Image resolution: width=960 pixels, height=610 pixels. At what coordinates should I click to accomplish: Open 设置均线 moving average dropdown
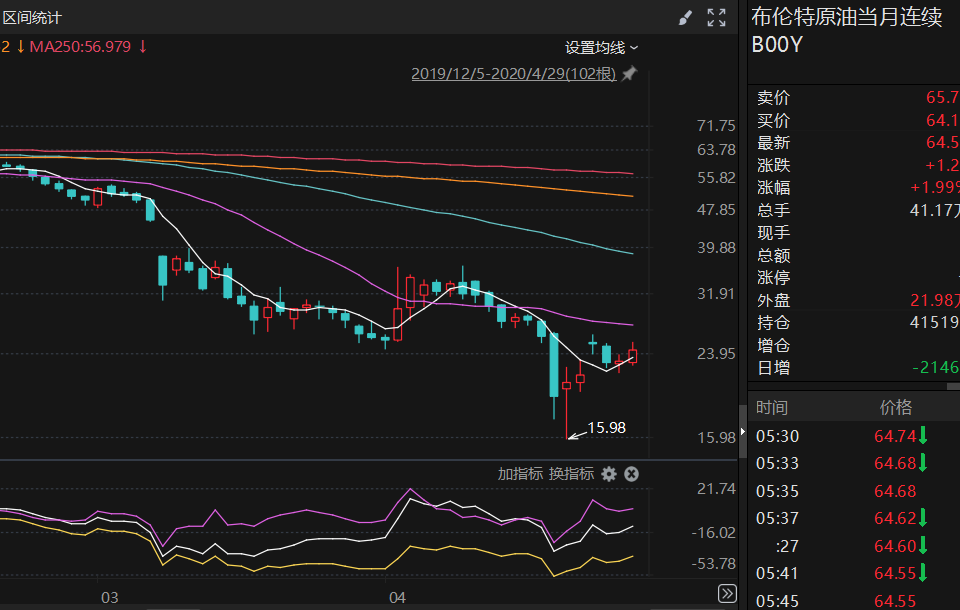[x=601, y=48]
